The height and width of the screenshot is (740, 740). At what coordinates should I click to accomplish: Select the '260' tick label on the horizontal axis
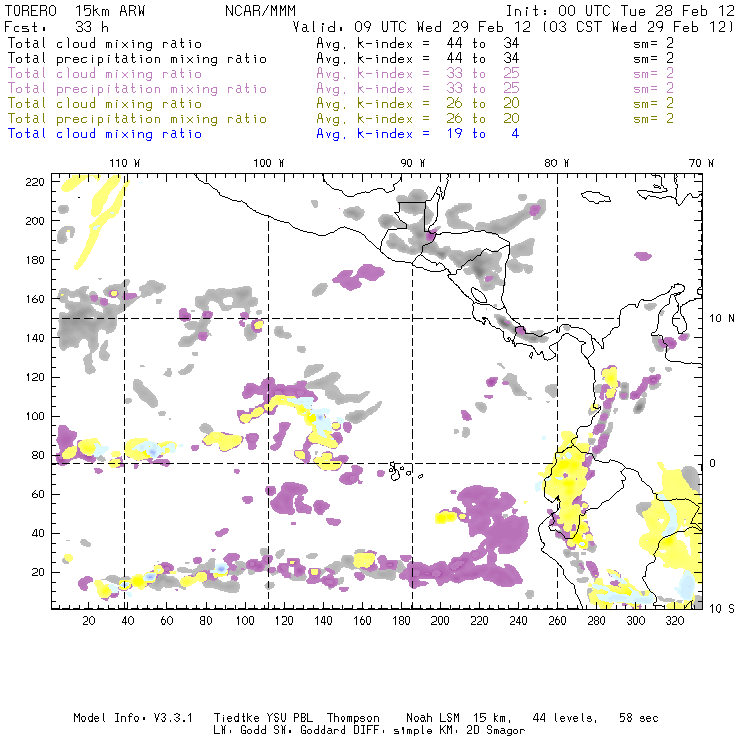pyautogui.click(x=557, y=621)
